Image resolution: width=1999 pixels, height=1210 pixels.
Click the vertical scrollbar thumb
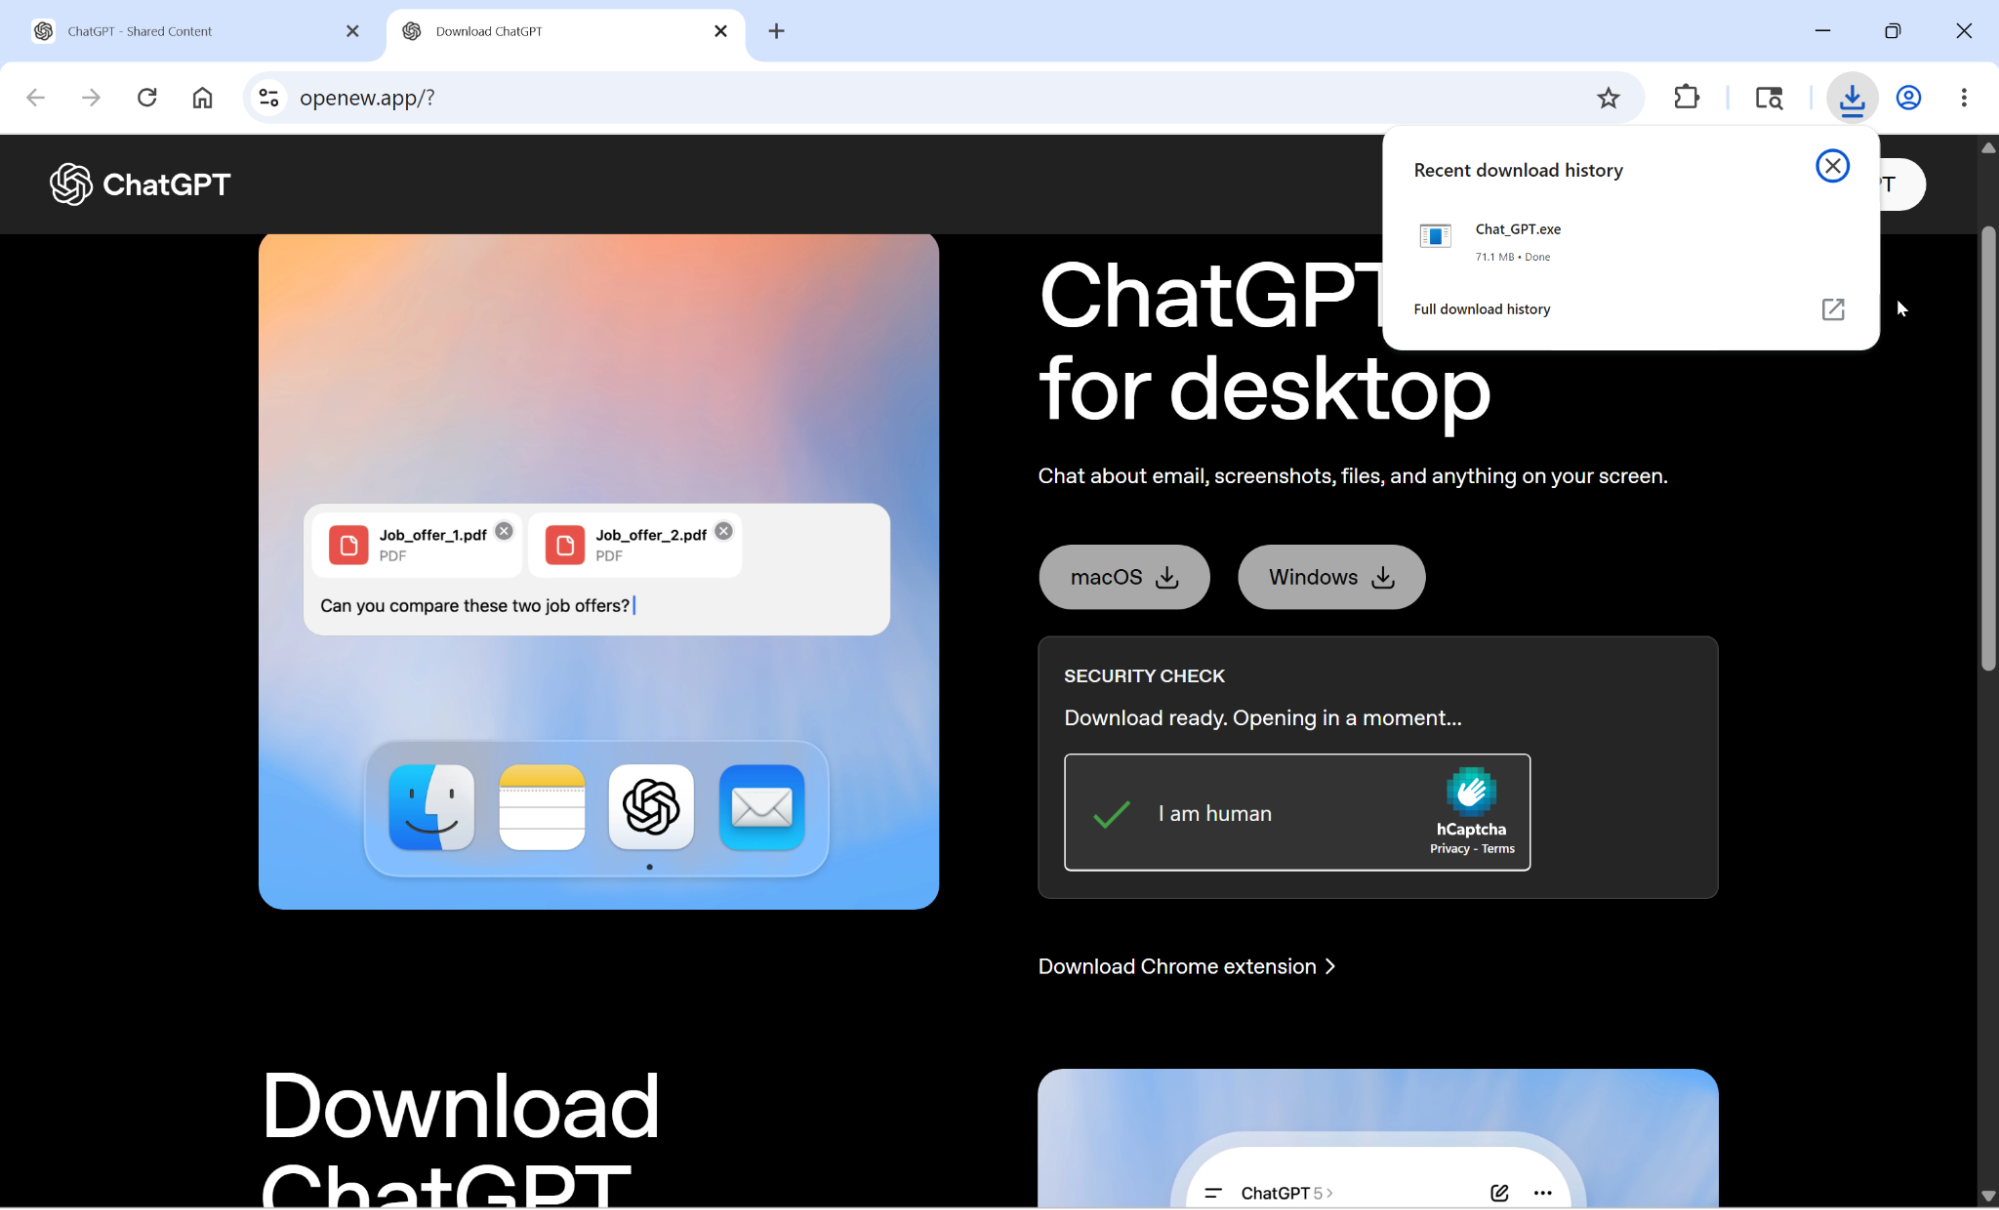click(x=1988, y=449)
